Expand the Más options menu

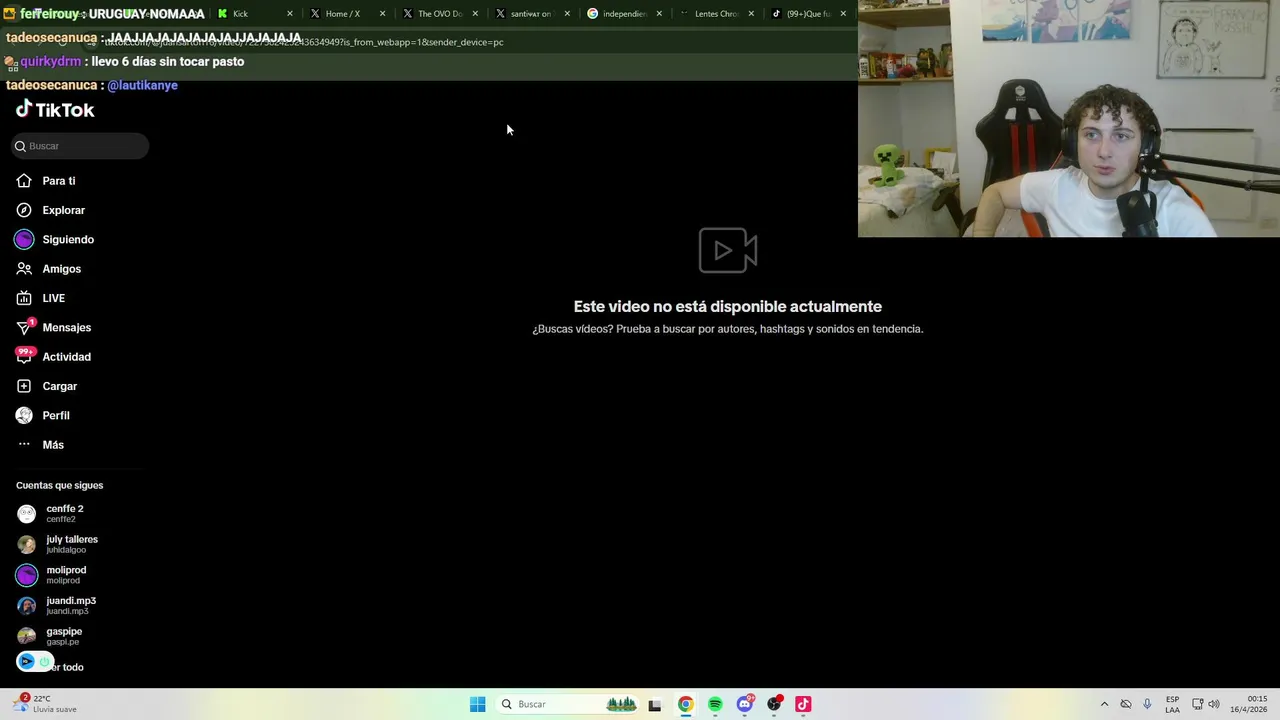point(40,445)
